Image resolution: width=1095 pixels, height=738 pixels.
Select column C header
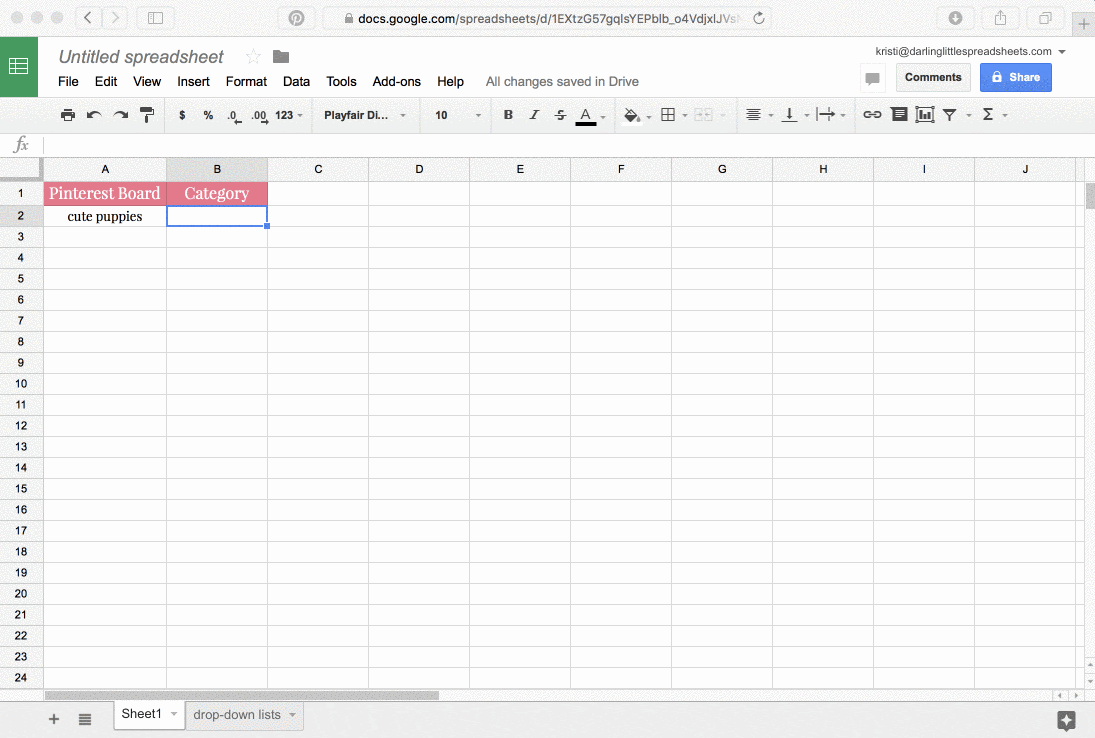pyautogui.click(x=318, y=169)
